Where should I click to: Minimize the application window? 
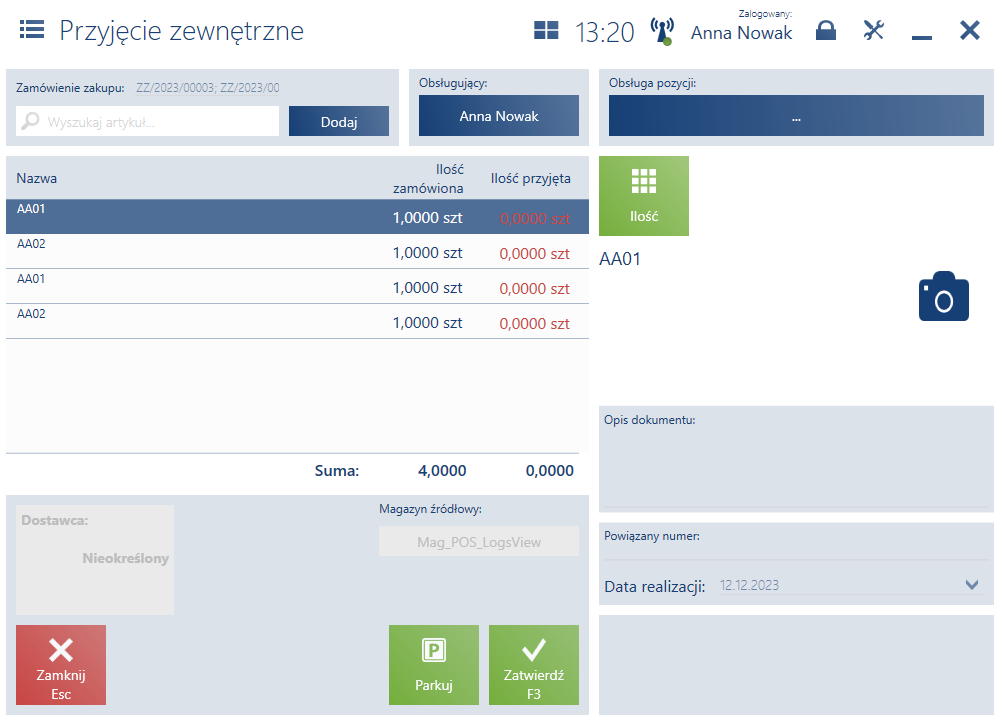pos(921,38)
